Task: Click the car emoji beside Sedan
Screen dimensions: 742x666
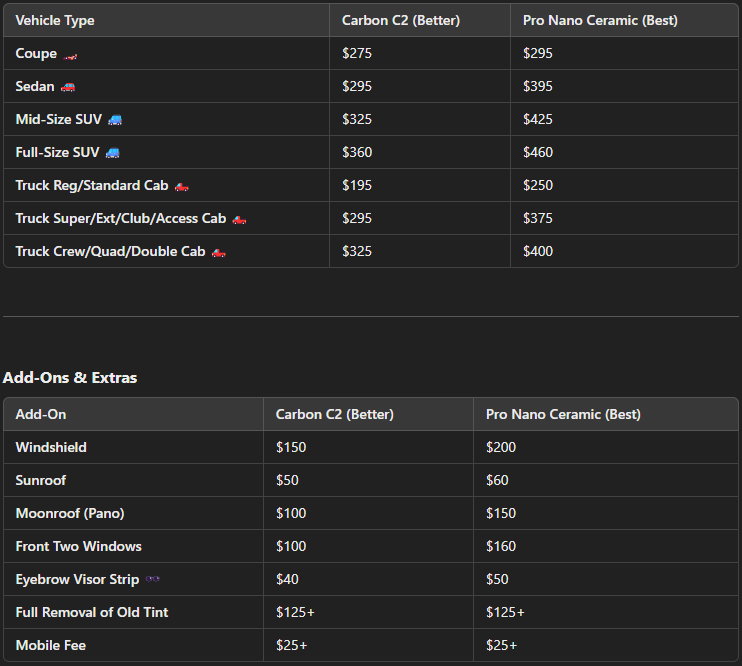Action: tap(68, 87)
